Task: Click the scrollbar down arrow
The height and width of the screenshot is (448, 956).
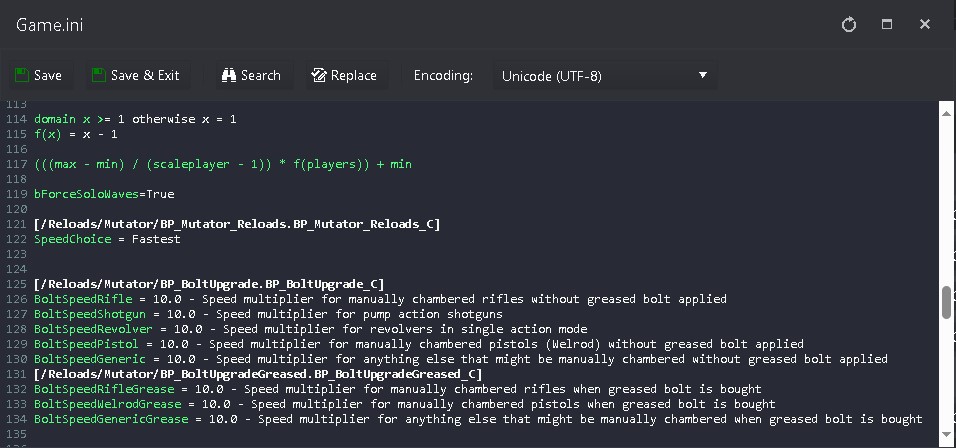Action: [x=947, y=435]
